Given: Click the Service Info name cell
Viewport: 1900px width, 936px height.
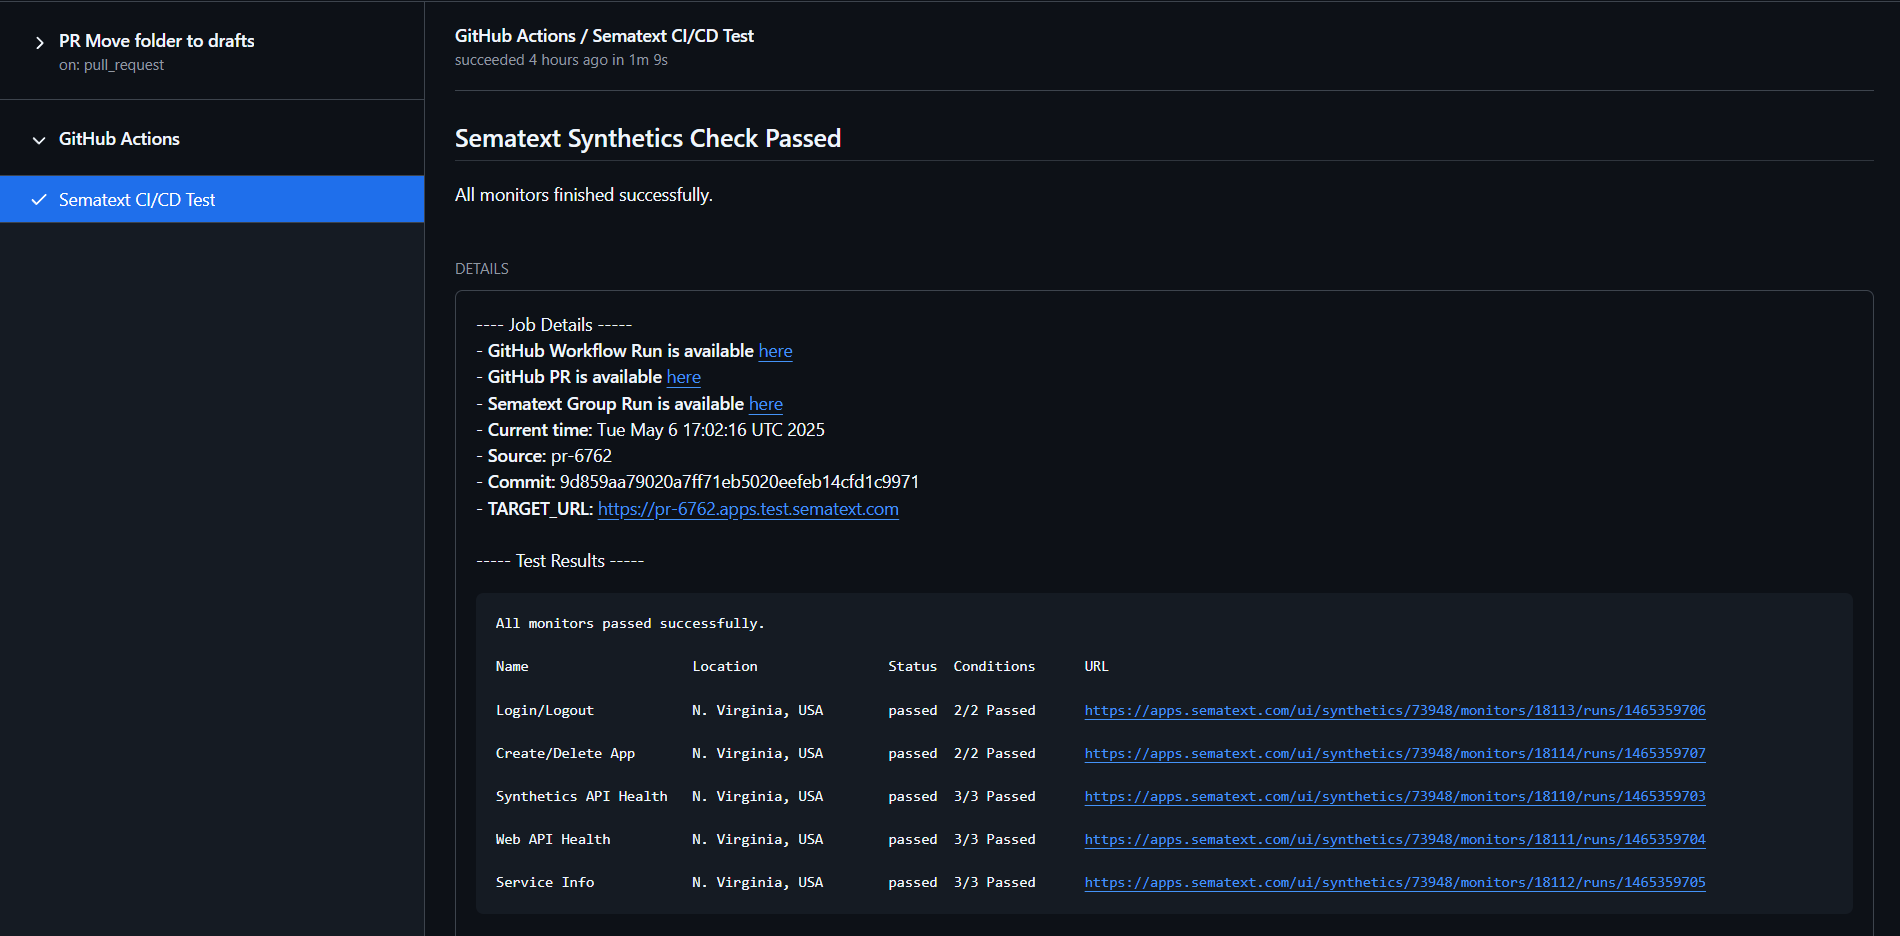Looking at the screenshot, I should click(x=545, y=882).
